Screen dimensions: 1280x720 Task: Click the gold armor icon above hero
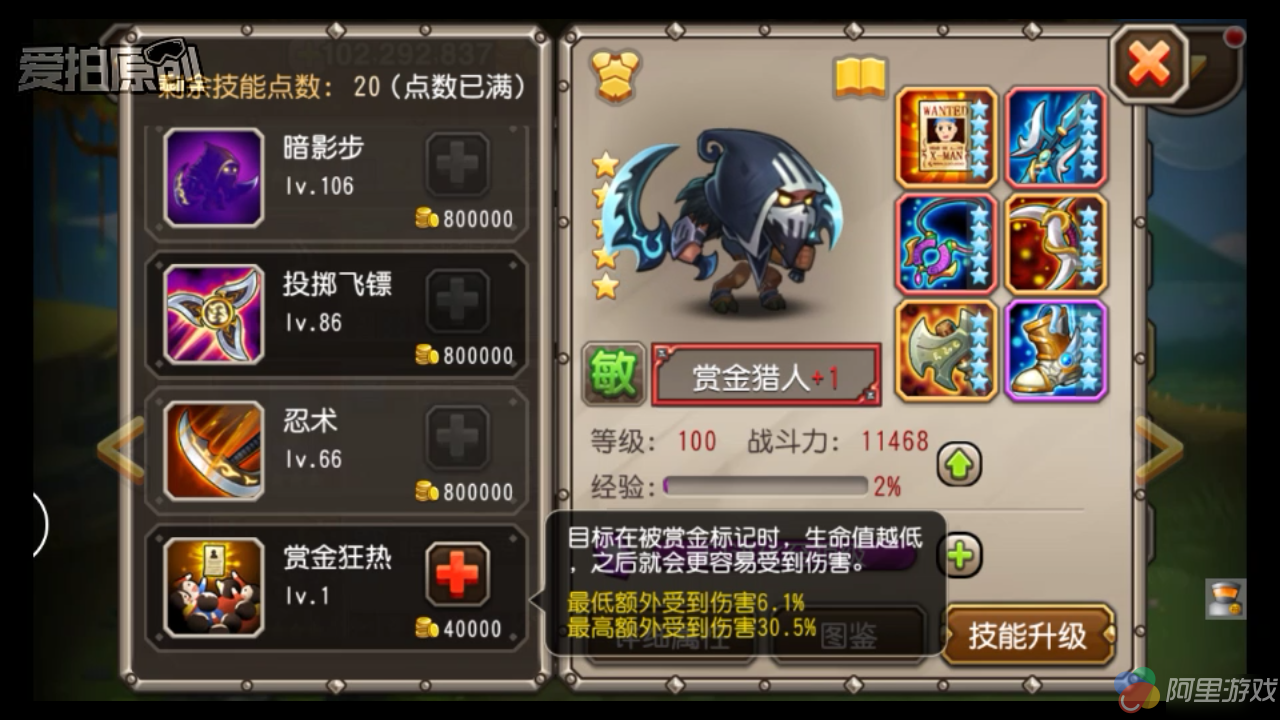click(615, 76)
